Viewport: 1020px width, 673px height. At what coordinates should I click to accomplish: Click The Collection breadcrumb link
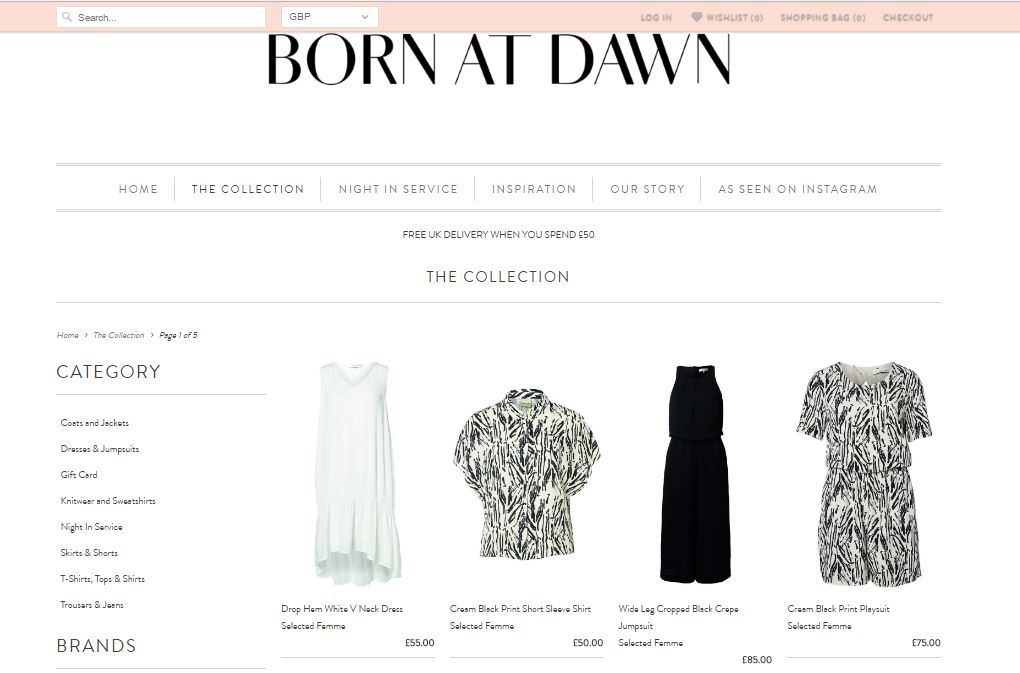point(118,336)
